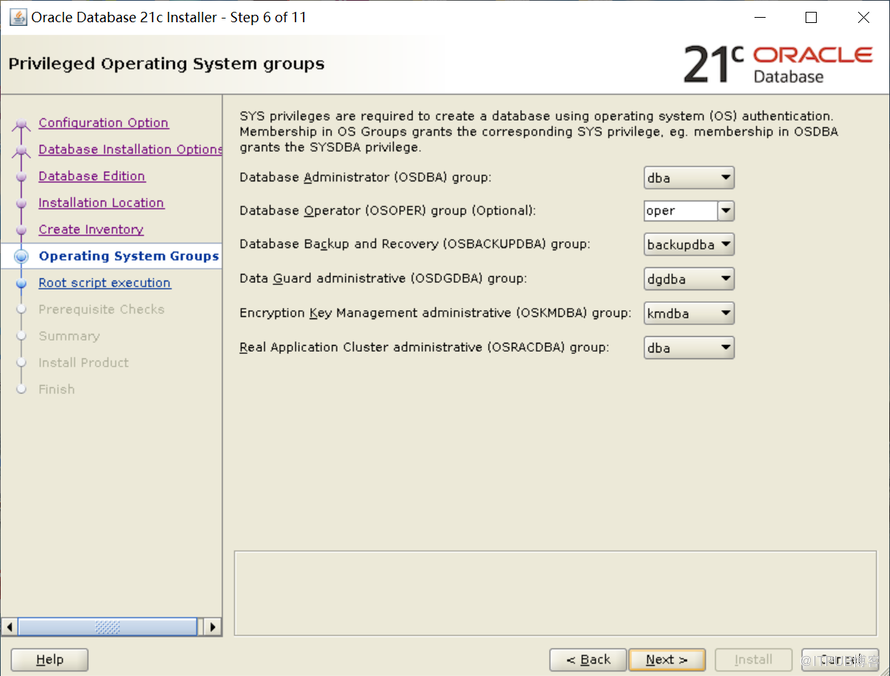
Task: Open the OSKMDBA group dropdown
Action: click(689, 313)
